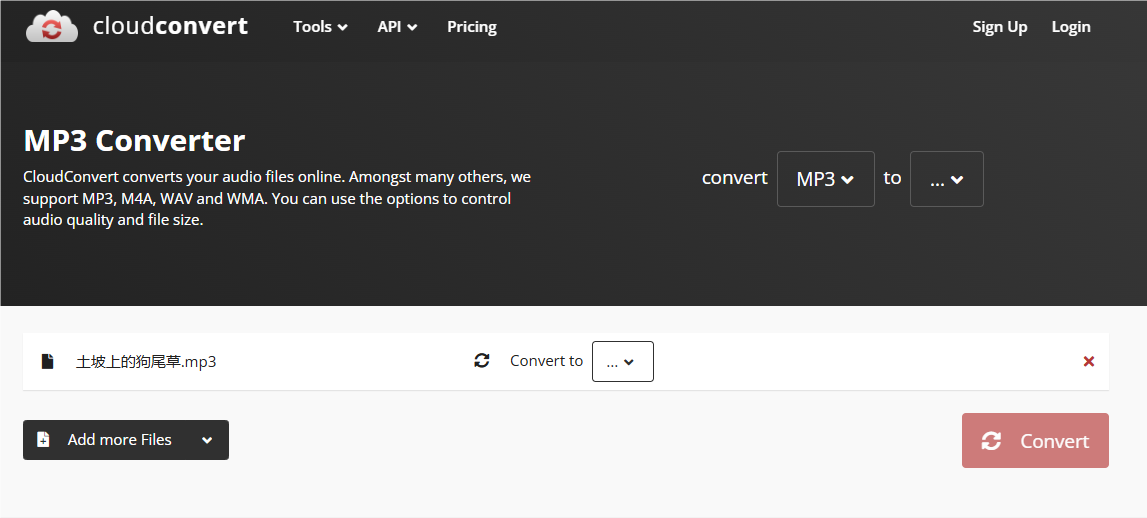Click the red Convert button
Image resolution: width=1147 pixels, height=518 pixels.
click(1035, 440)
